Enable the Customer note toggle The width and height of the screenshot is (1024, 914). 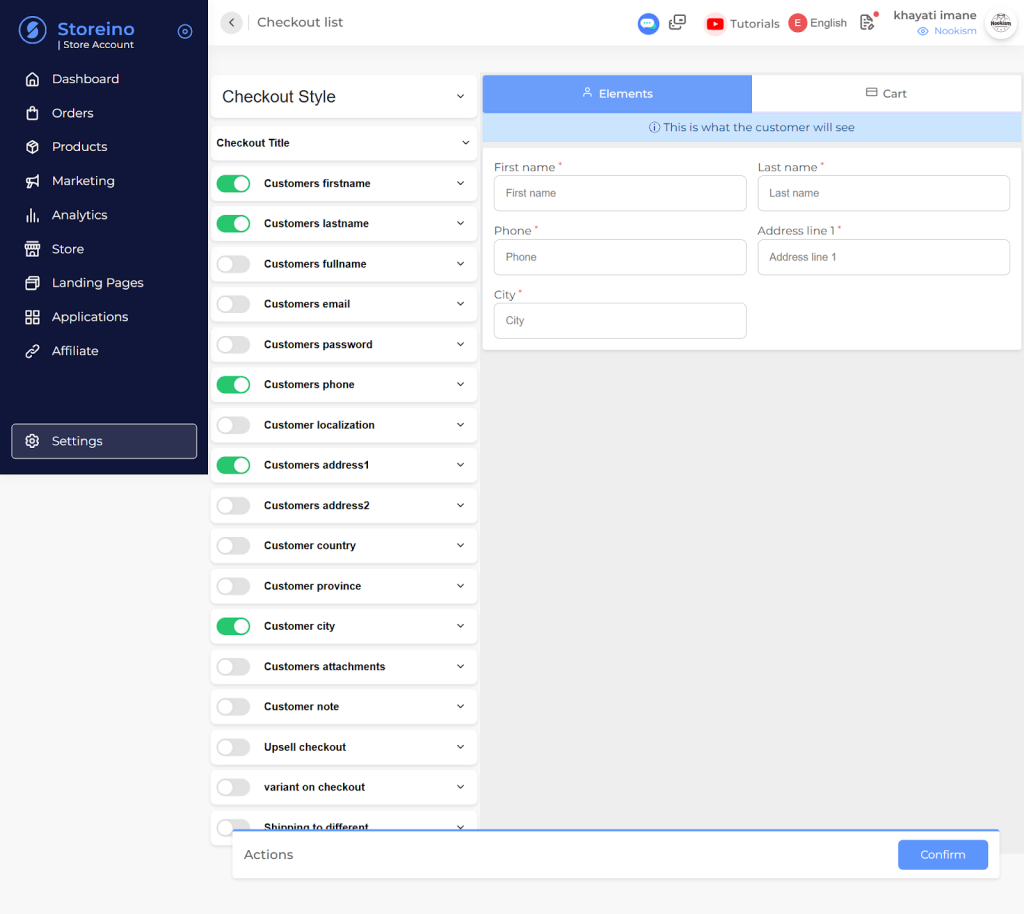(x=233, y=706)
